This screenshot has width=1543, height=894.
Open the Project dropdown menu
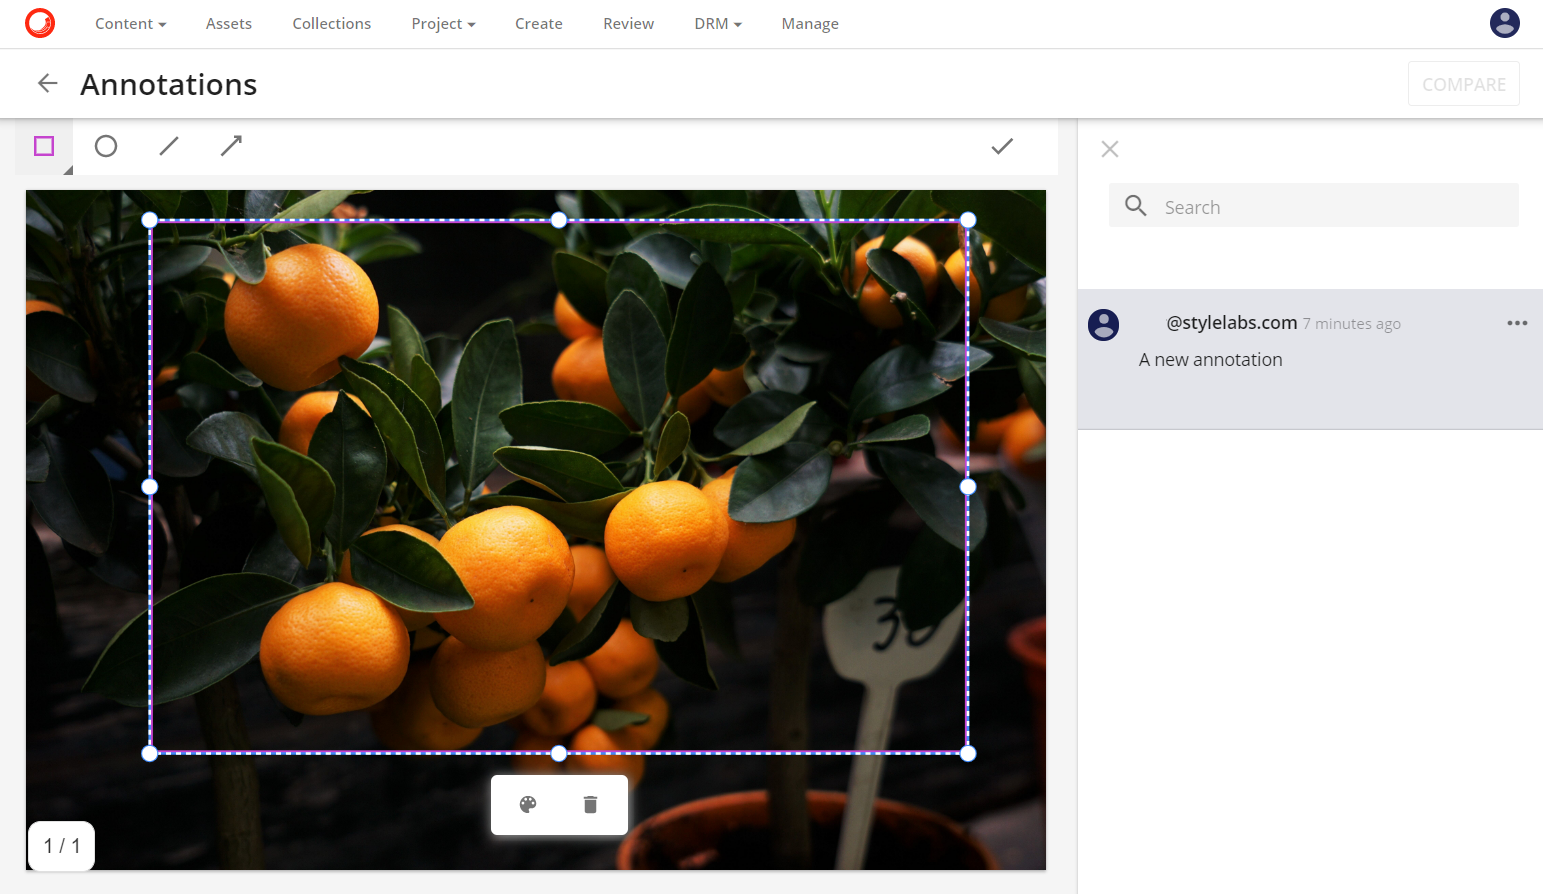click(x=442, y=23)
